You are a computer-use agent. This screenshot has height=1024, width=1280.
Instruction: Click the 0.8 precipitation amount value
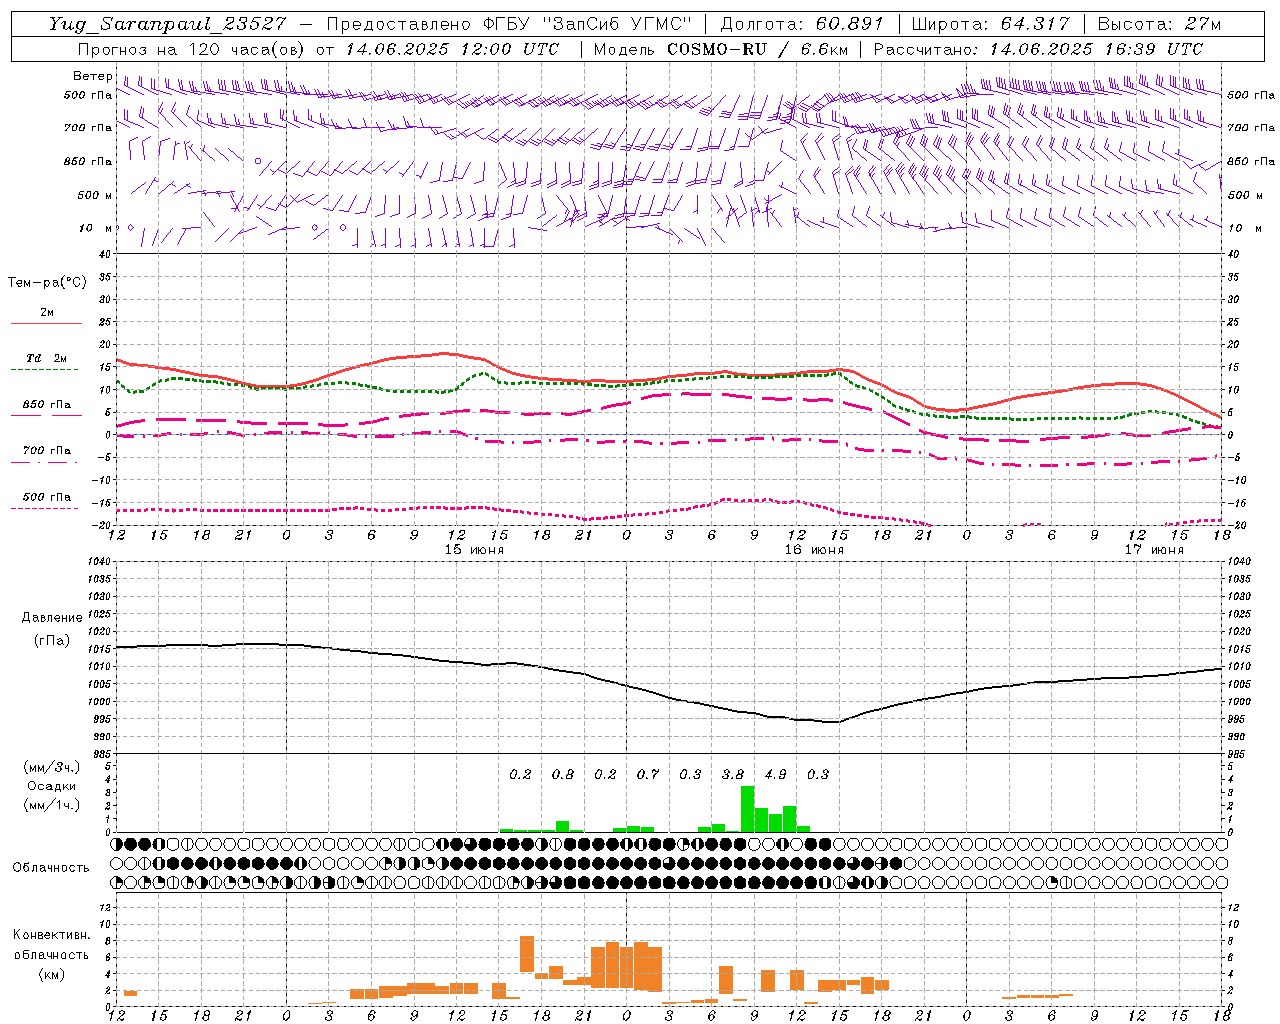(x=563, y=774)
